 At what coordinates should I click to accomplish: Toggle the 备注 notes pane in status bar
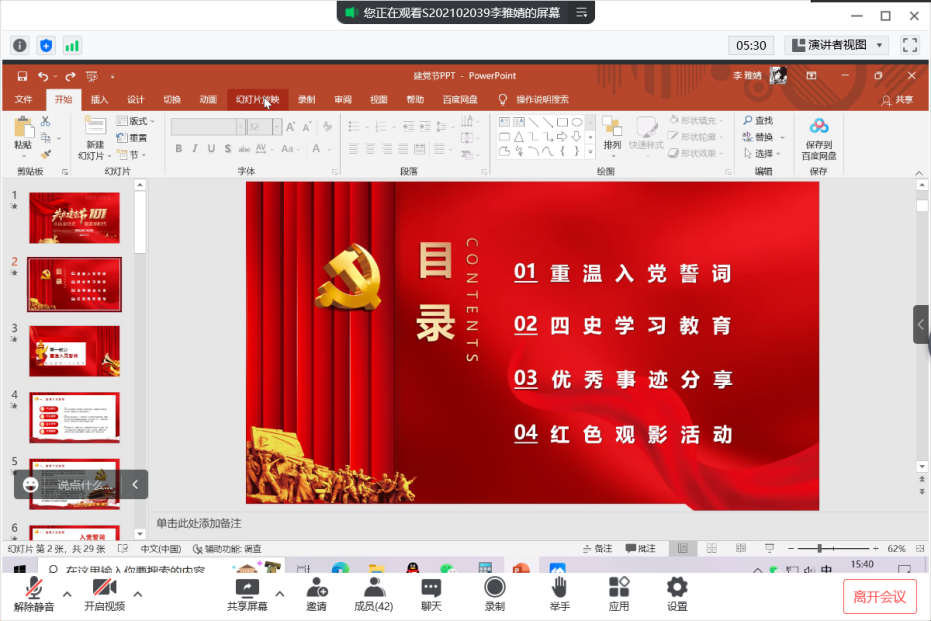(x=597, y=549)
